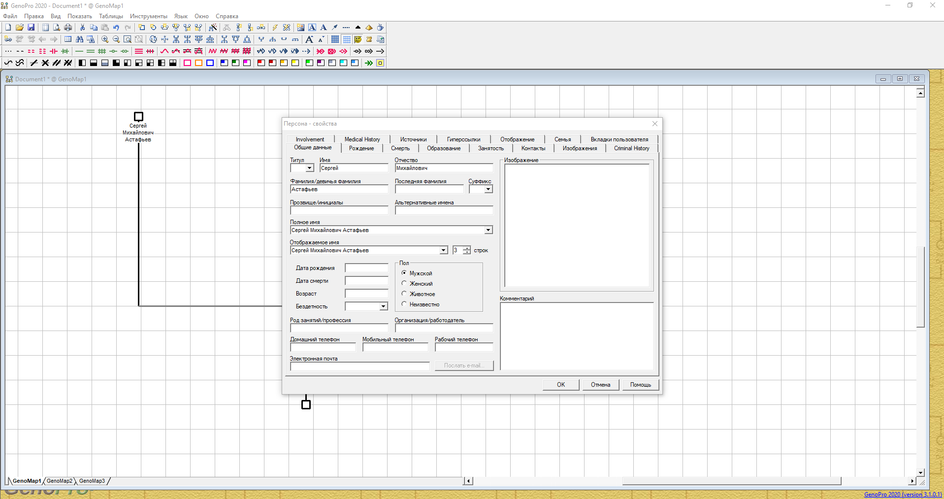
Task: Click the Электронная почта field
Action: click(x=359, y=367)
